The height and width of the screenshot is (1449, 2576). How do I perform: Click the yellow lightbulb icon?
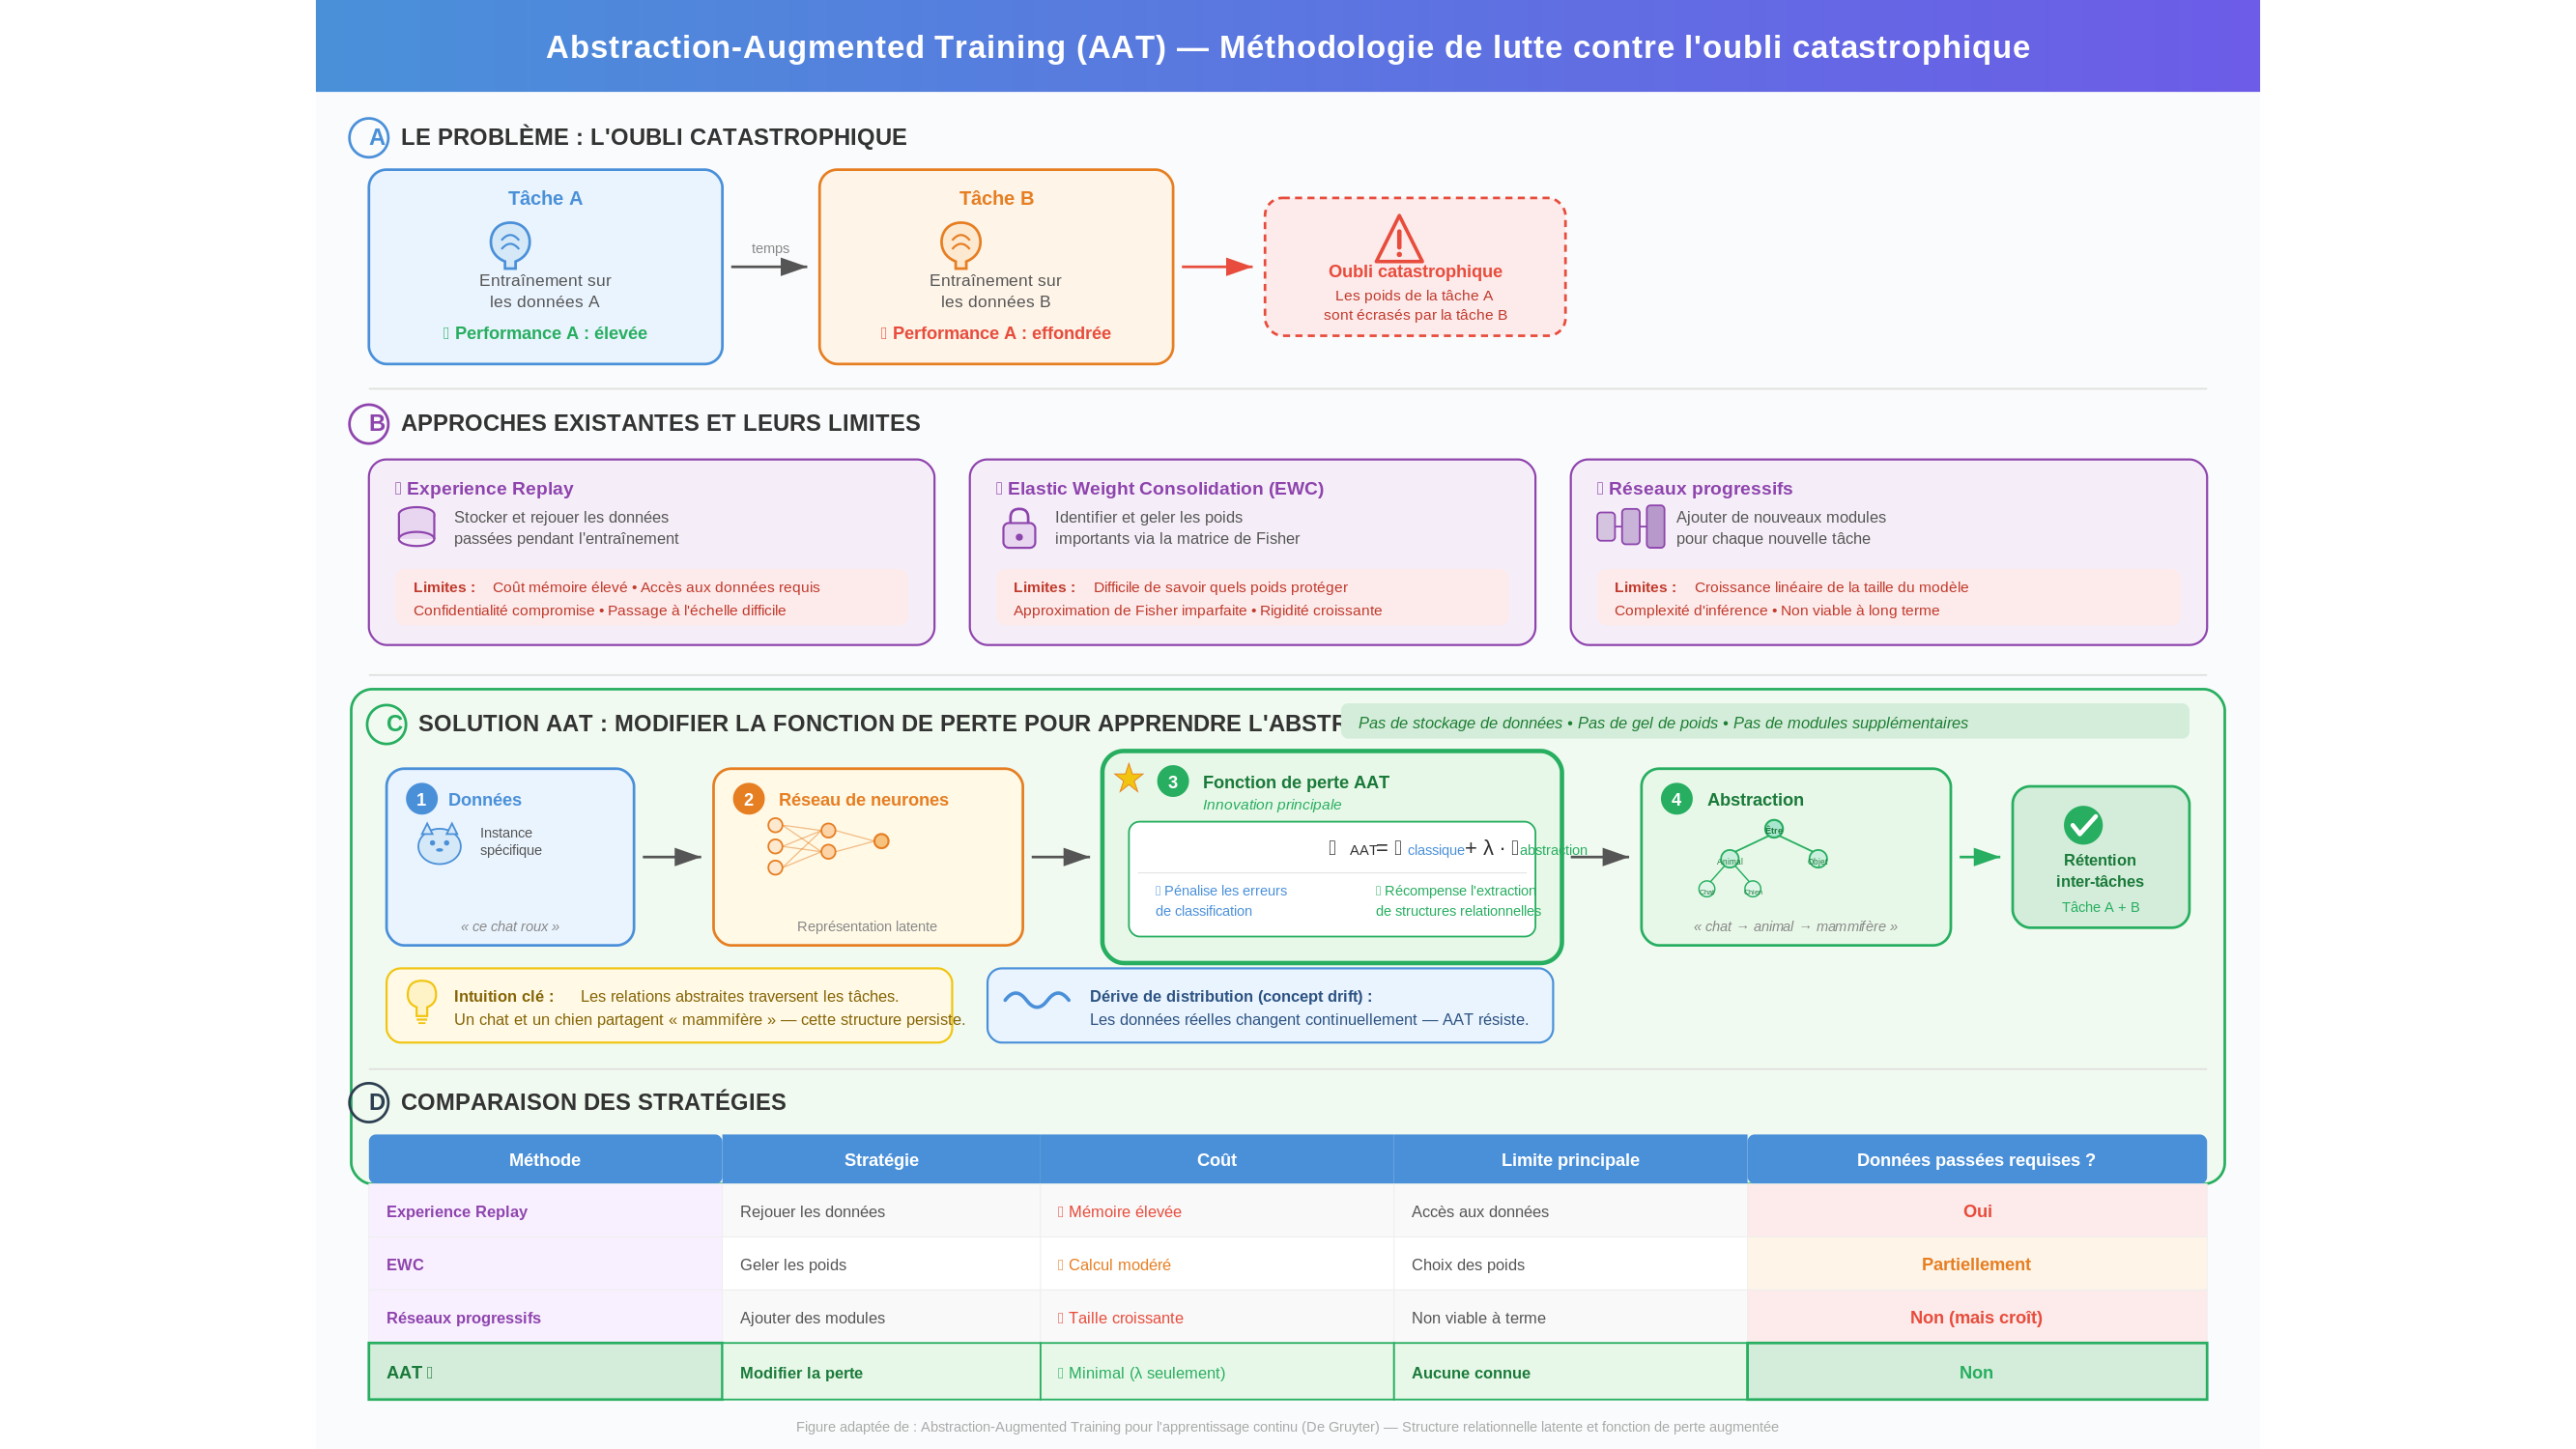pyautogui.click(x=421, y=1000)
